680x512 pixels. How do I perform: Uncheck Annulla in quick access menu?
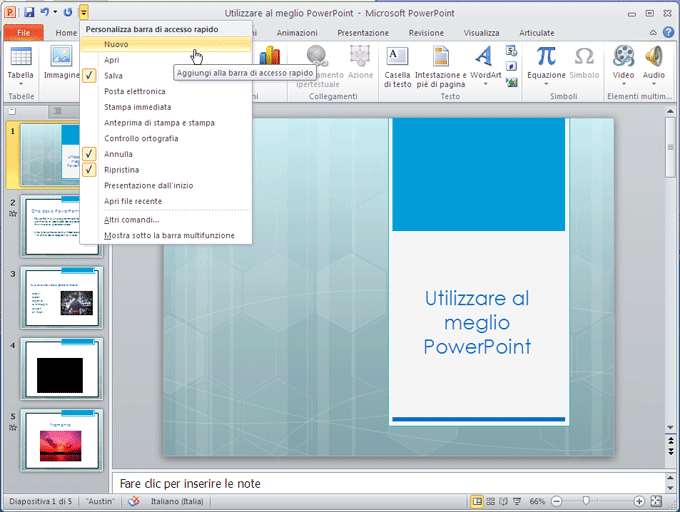coord(165,154)
